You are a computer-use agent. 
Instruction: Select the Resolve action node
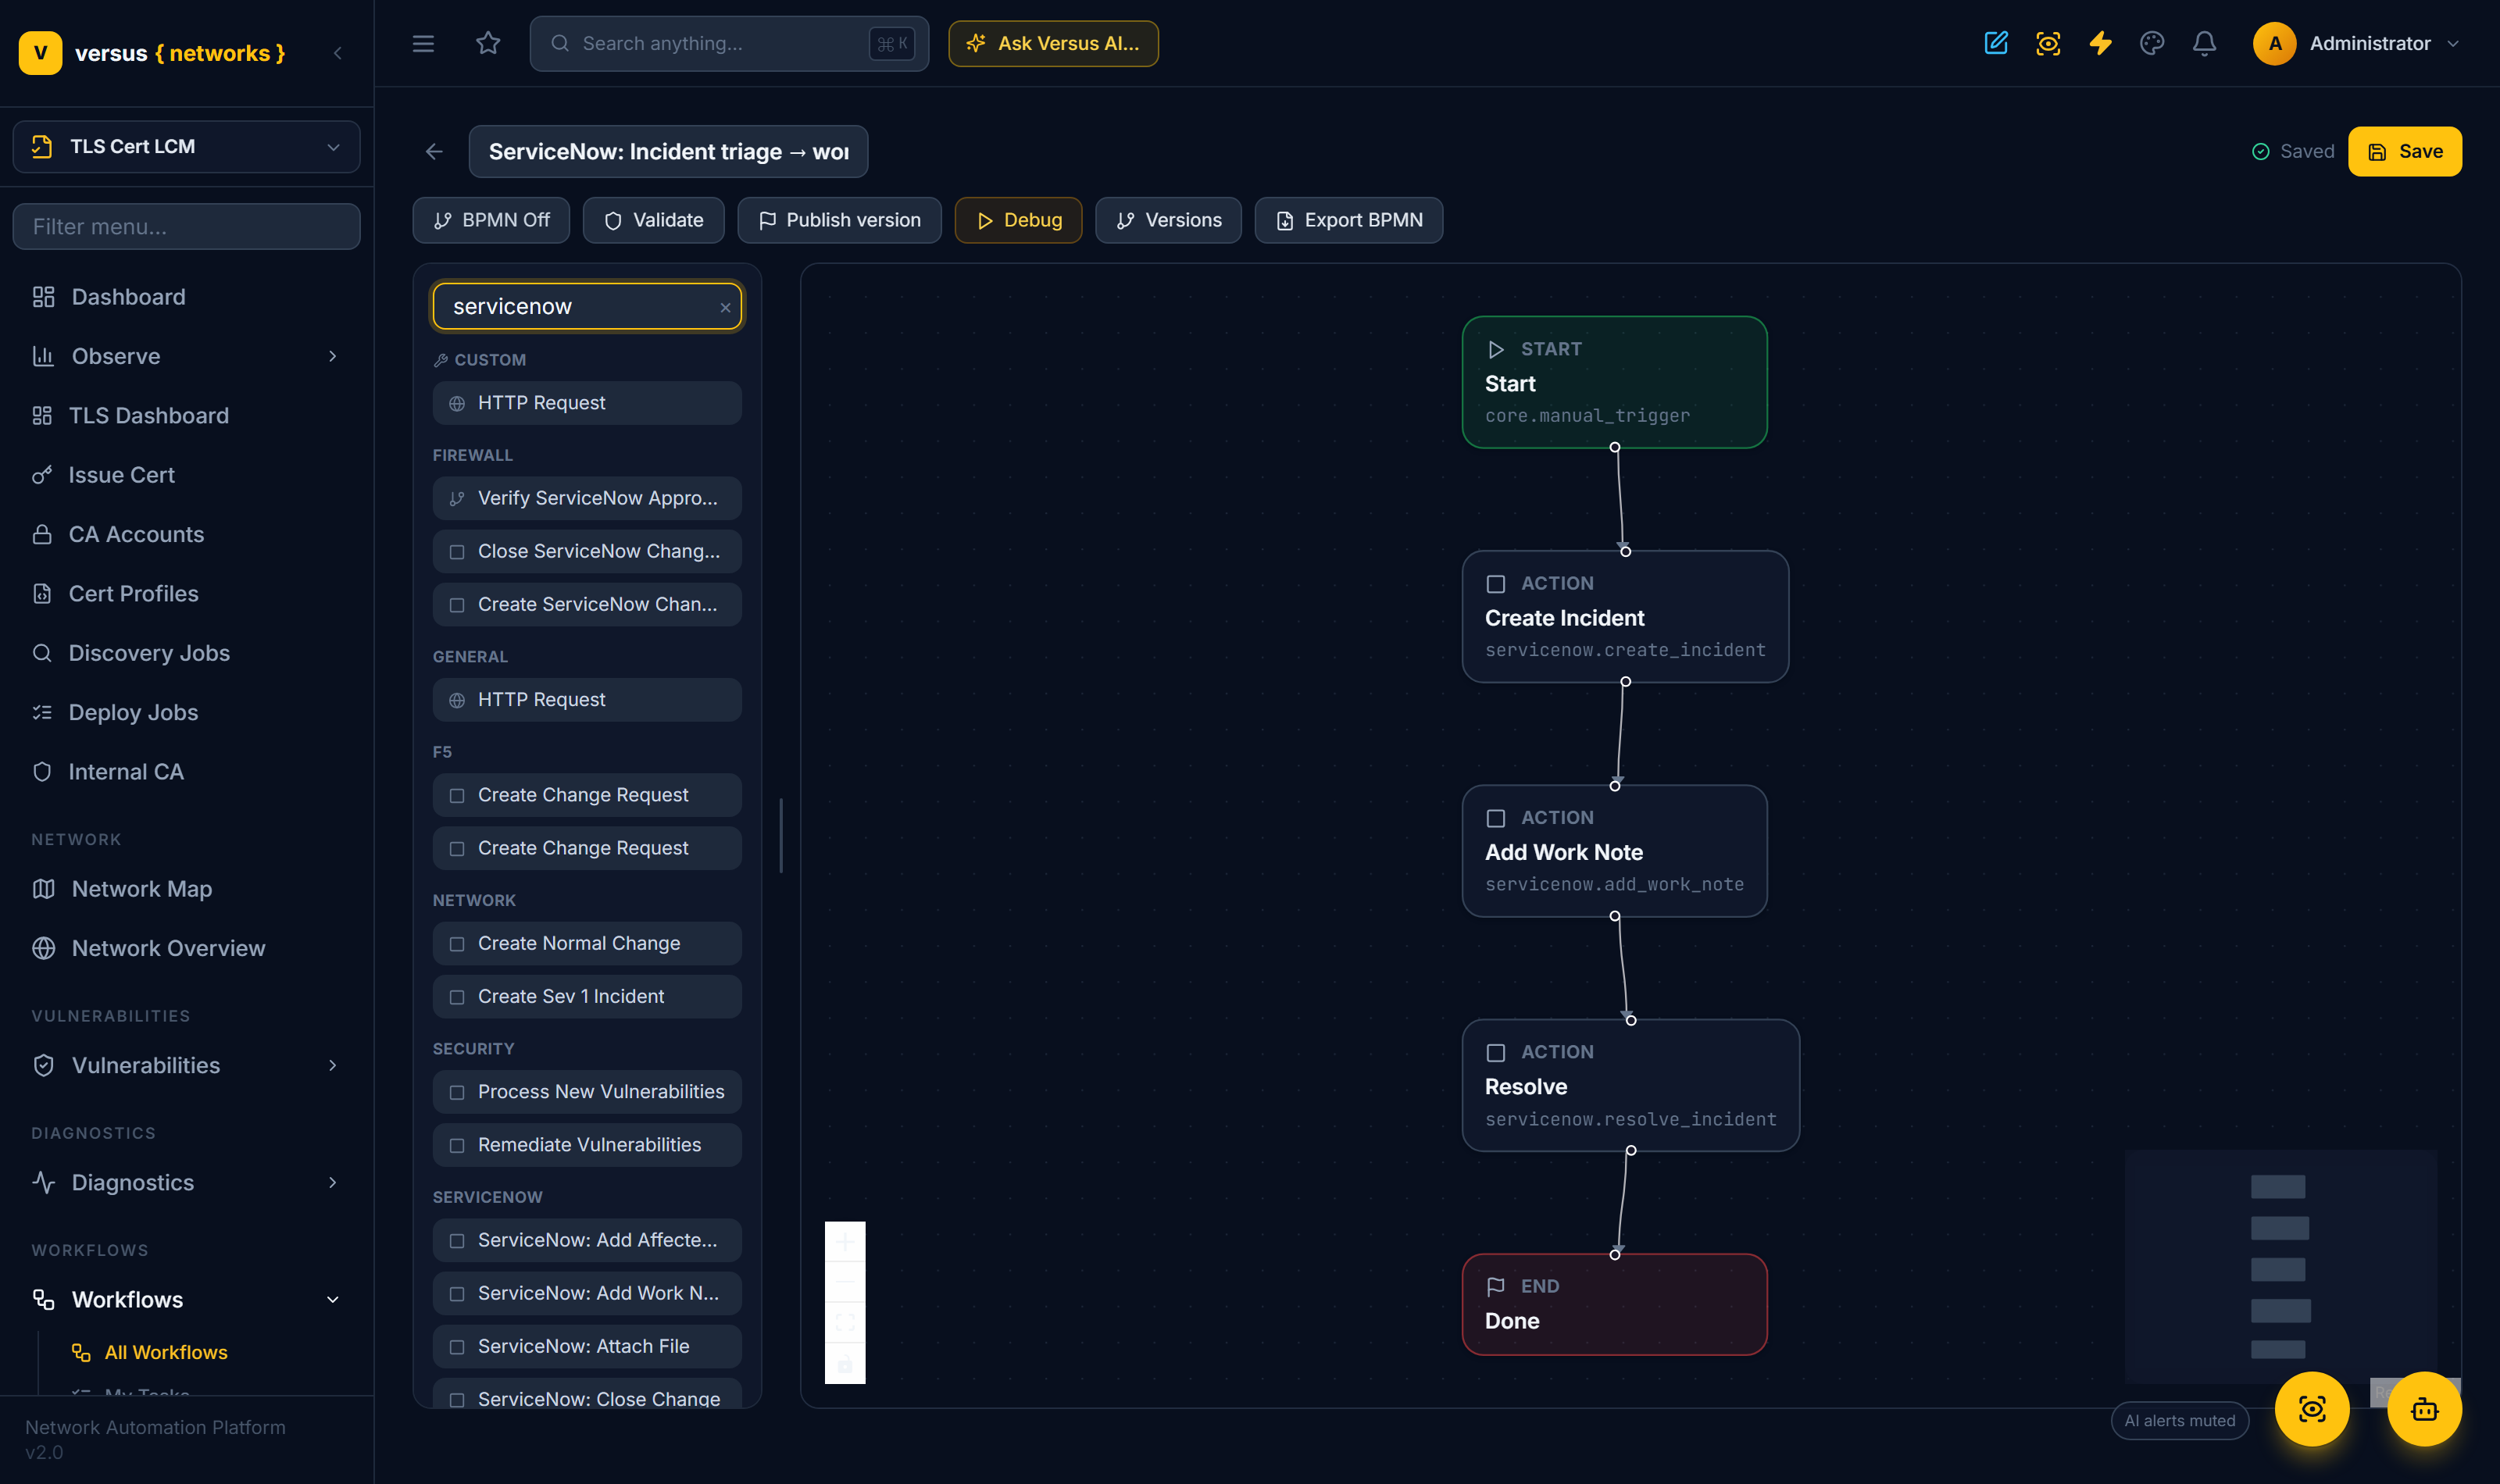pos(1630,1085)
